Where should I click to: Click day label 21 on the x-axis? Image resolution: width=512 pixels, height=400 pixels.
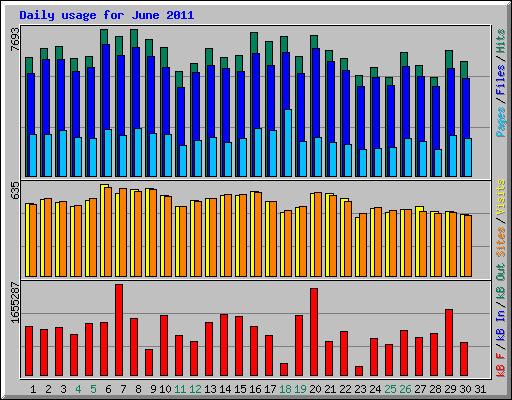tap(330, 389)
